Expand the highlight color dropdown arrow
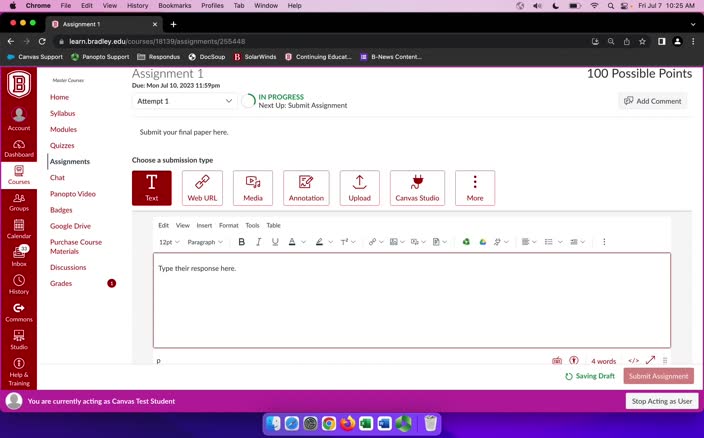Image resolution: width=704 pixels, height=438 pixels. click(x=330, y=242)
